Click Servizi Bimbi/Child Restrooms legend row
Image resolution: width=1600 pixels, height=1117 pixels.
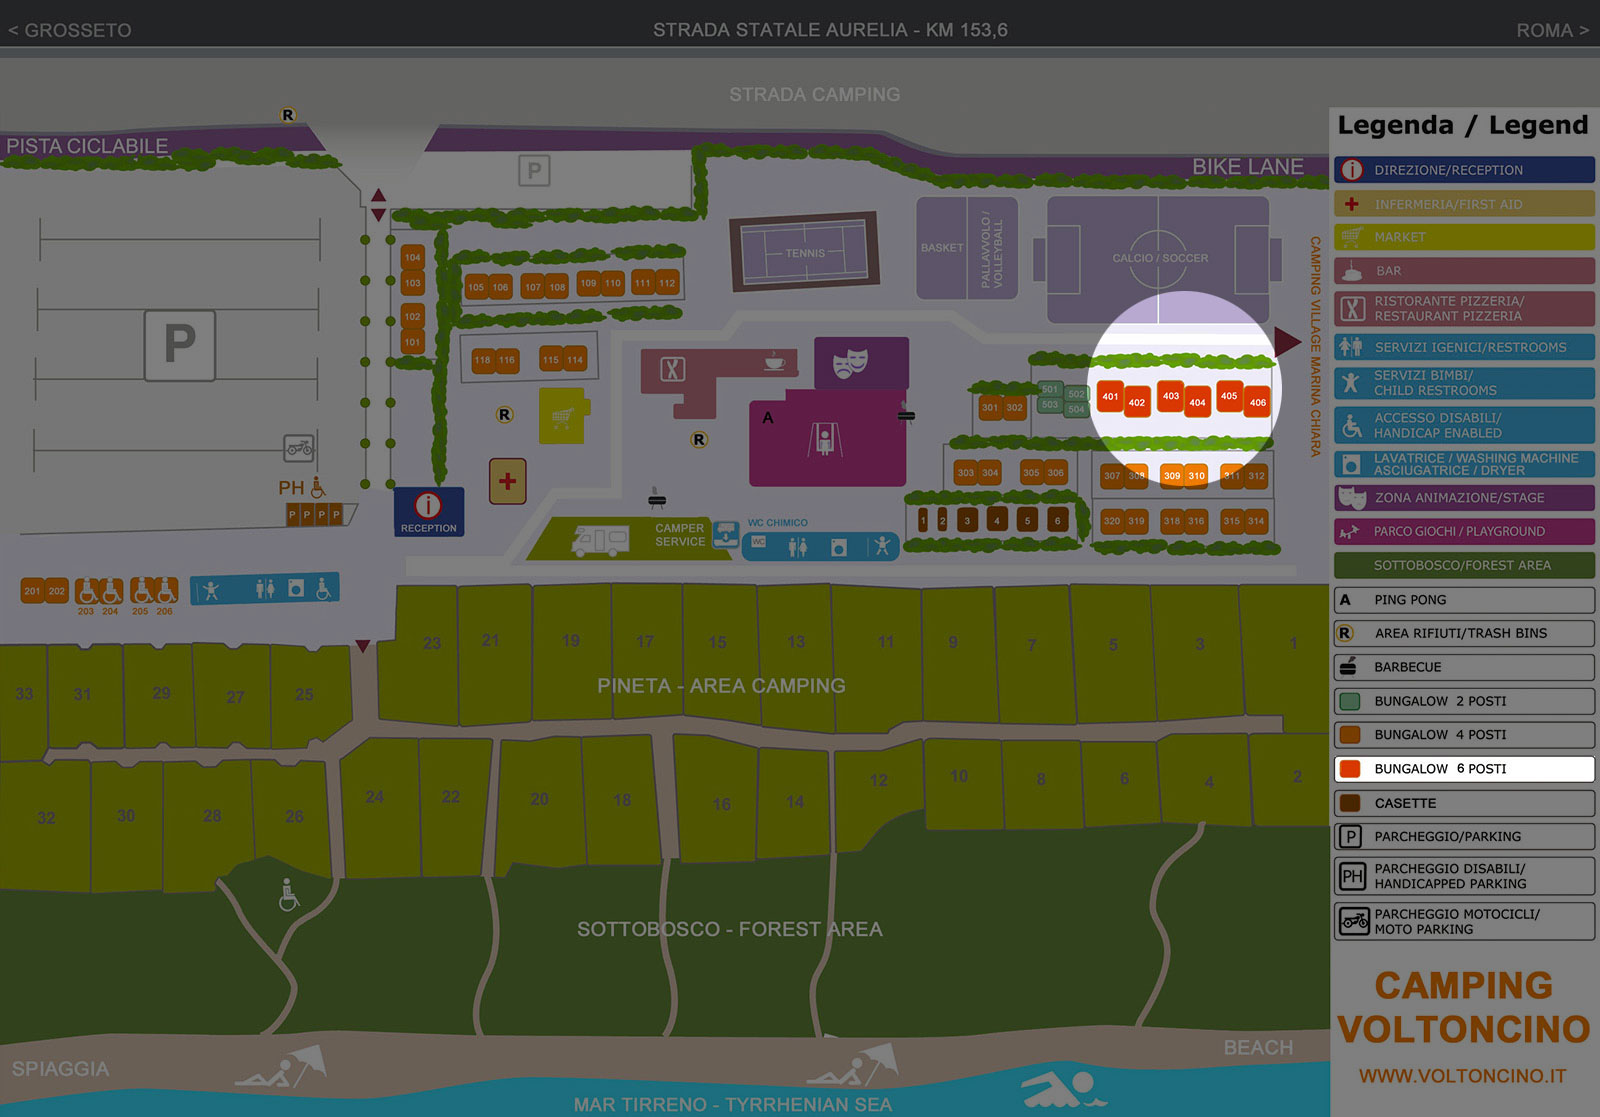point(1464,383)
